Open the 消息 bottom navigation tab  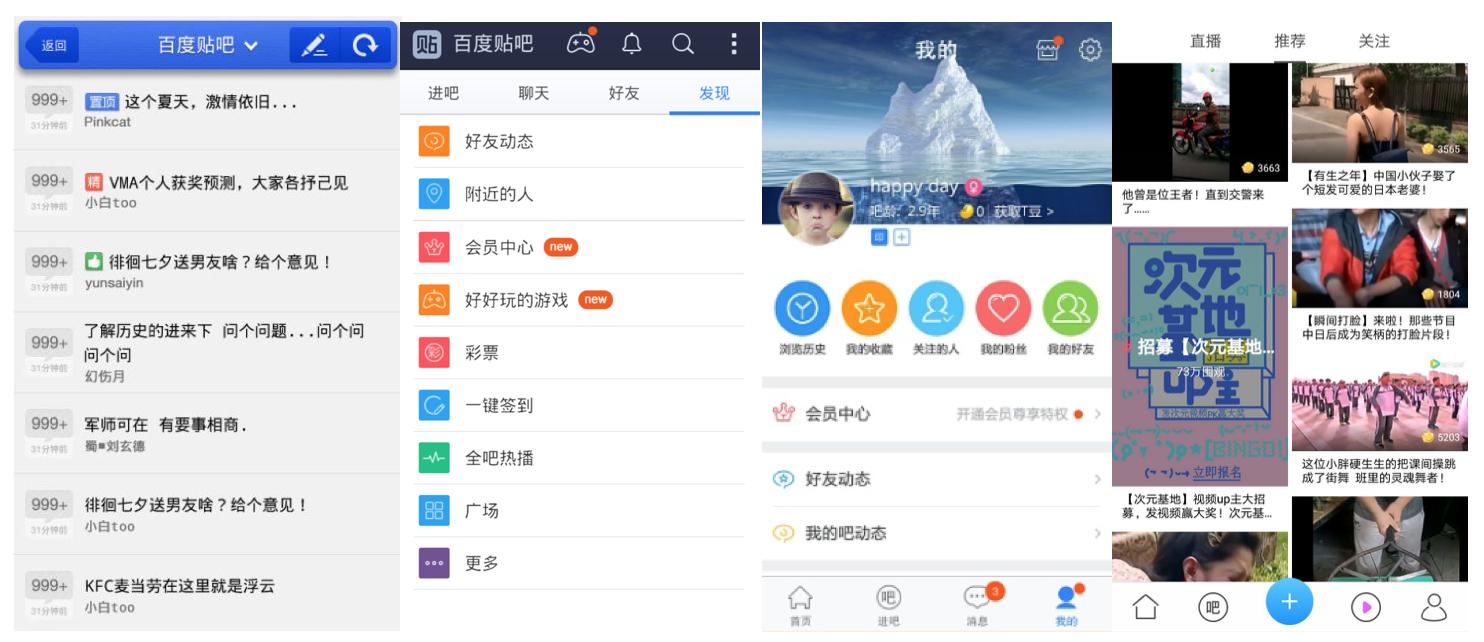[x=978, y=605]
